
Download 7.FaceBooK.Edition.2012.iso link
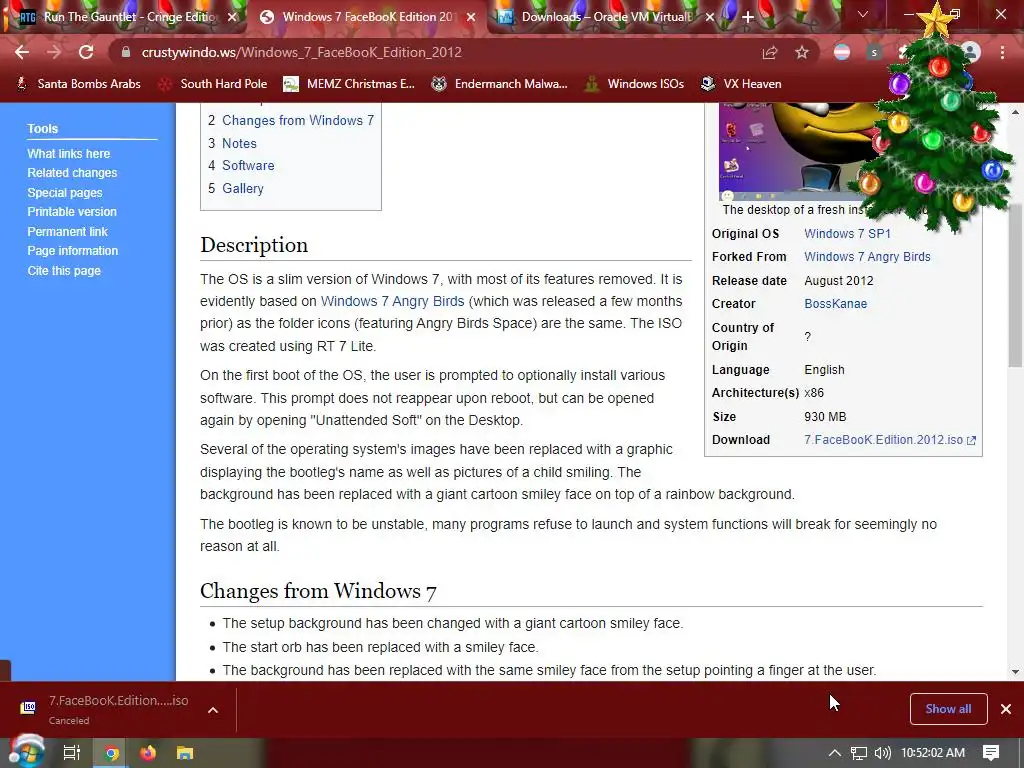889,440
